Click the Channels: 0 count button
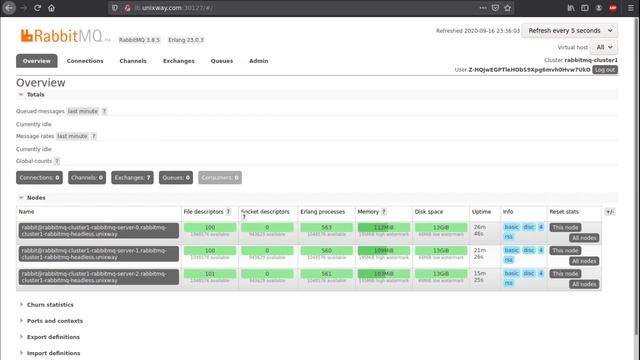 (87, 178)
